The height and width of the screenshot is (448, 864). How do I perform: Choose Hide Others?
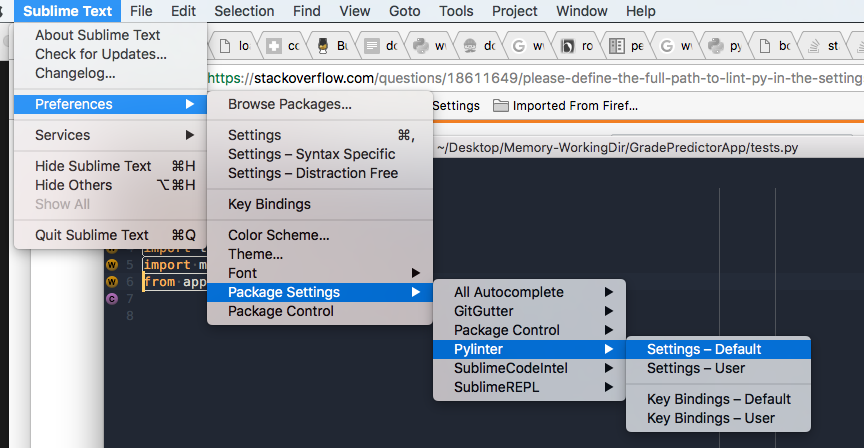pyautogui.click(x=110, y=185)
